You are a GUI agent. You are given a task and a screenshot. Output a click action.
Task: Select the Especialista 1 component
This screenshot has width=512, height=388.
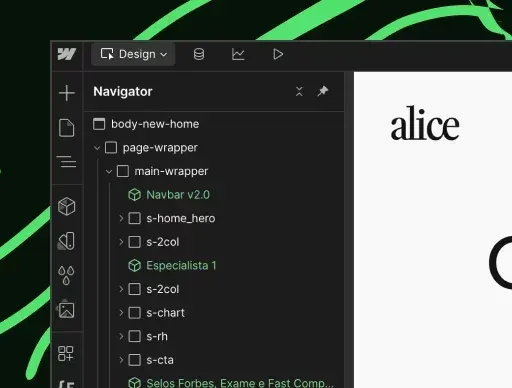(213, 266)
